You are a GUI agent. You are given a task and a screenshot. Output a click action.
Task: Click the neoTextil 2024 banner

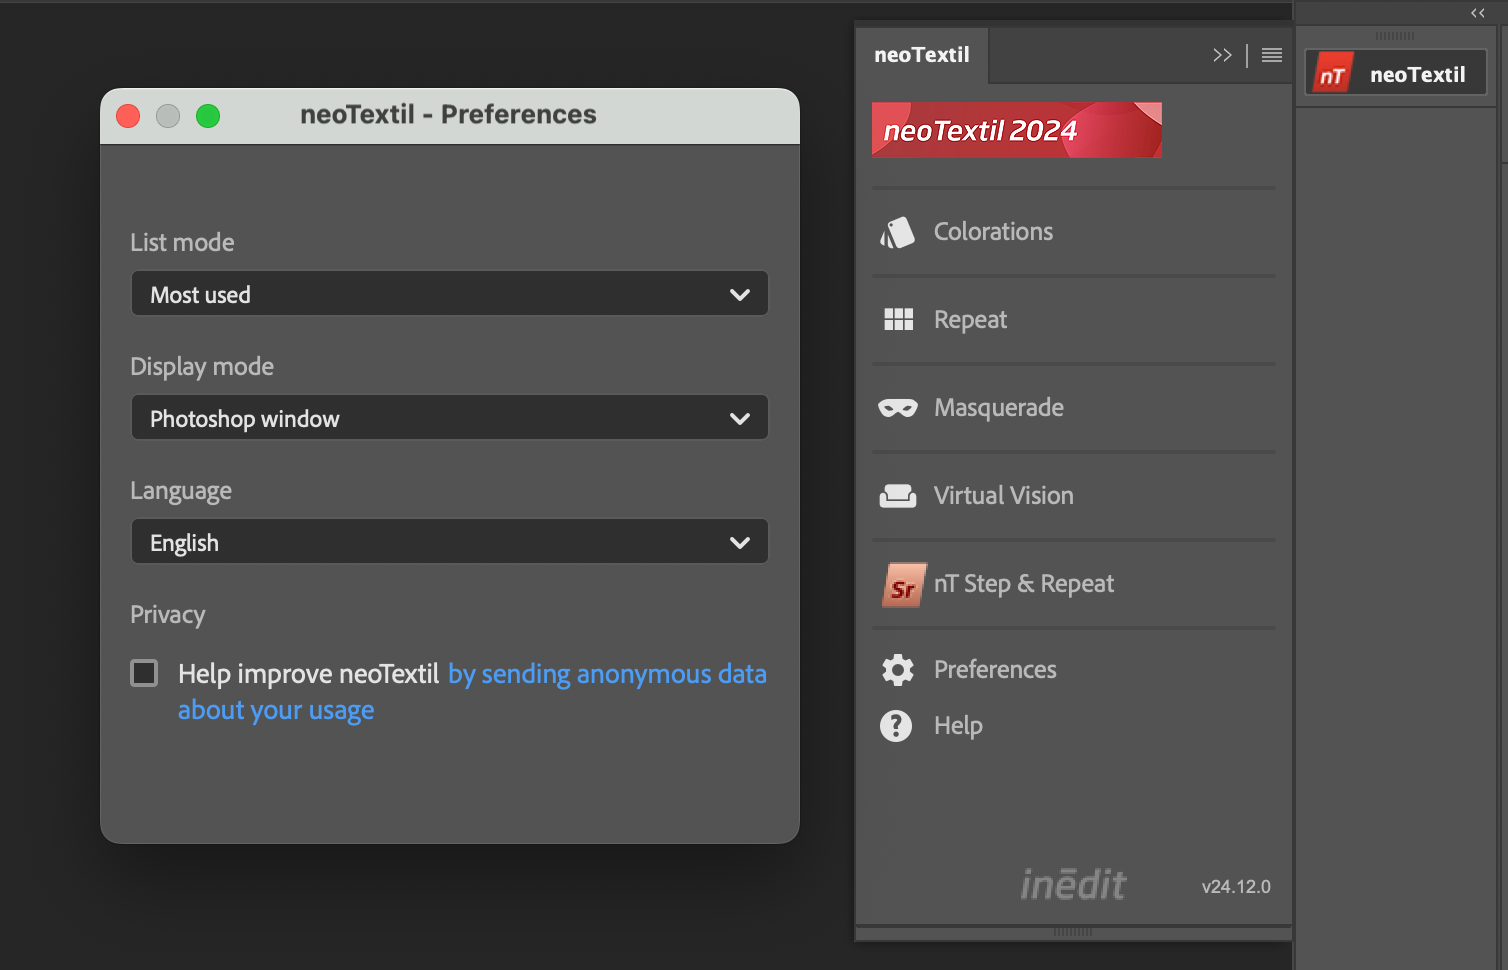pyautogui.click(x=1016, y=130)
